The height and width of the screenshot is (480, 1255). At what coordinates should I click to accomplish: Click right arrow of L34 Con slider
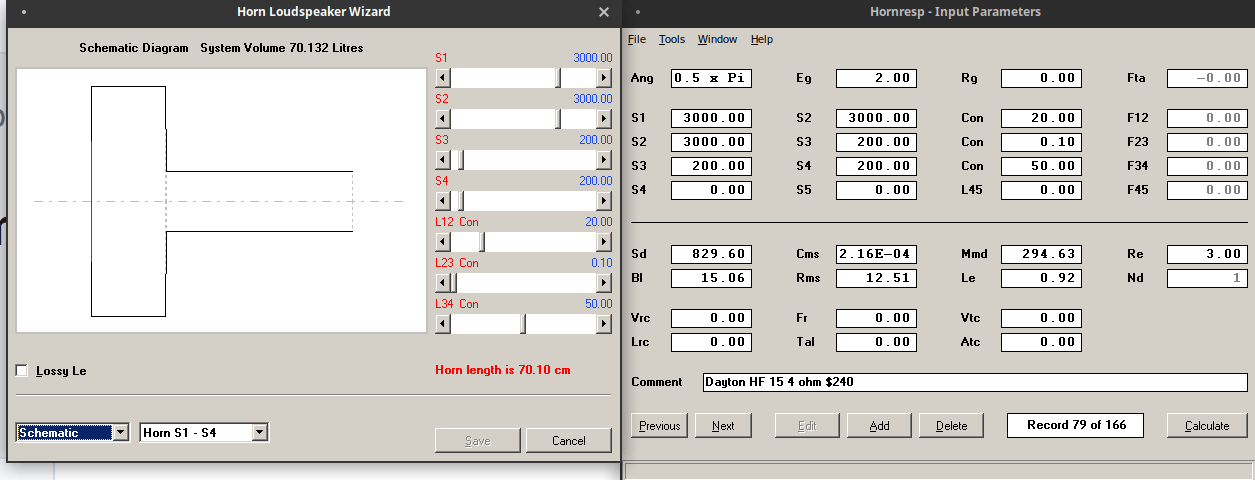coord(604,324)
